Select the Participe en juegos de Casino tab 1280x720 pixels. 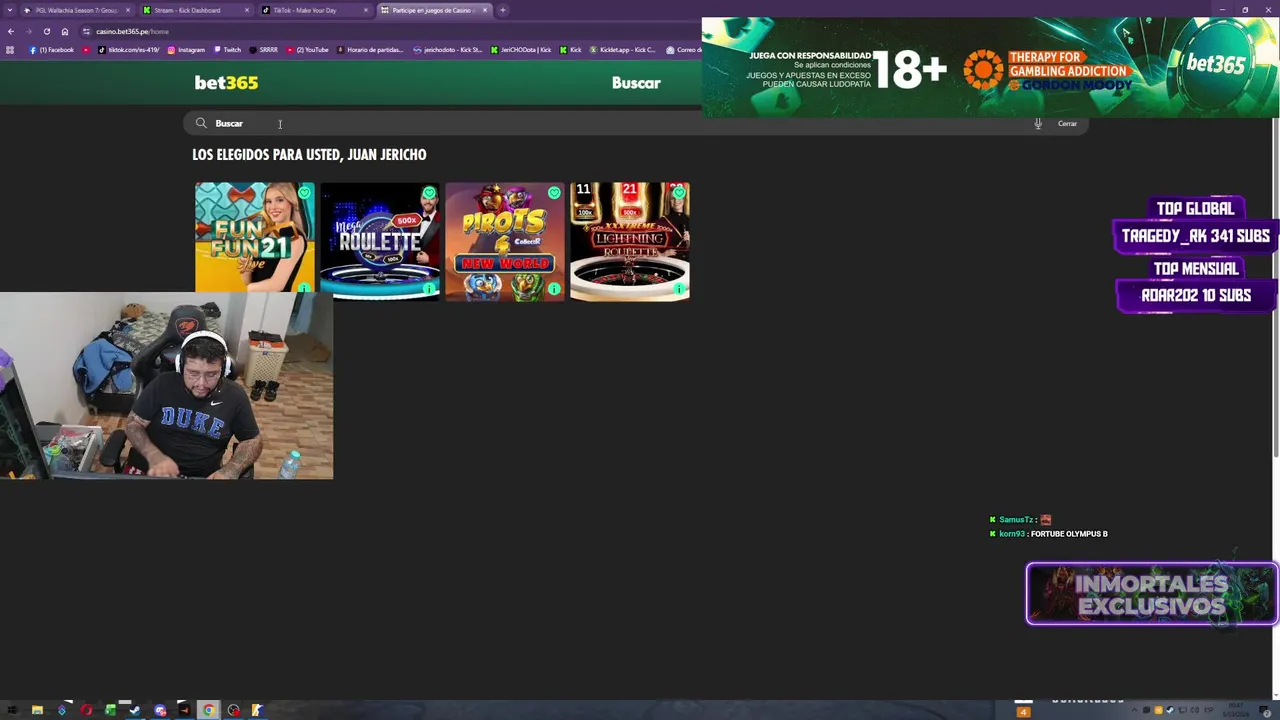click(433, 10)
